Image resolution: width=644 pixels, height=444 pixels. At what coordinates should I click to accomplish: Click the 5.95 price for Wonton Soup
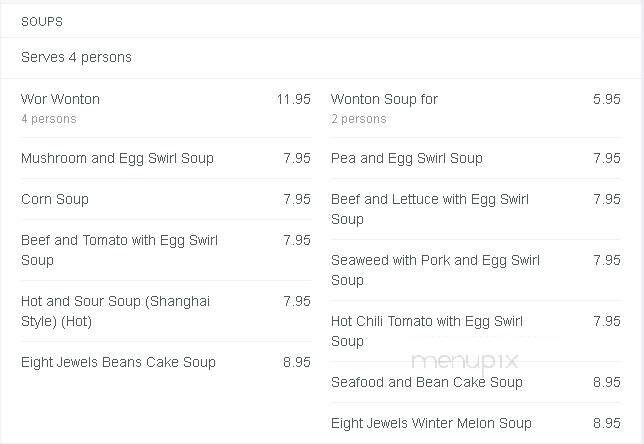coord(606,99)
